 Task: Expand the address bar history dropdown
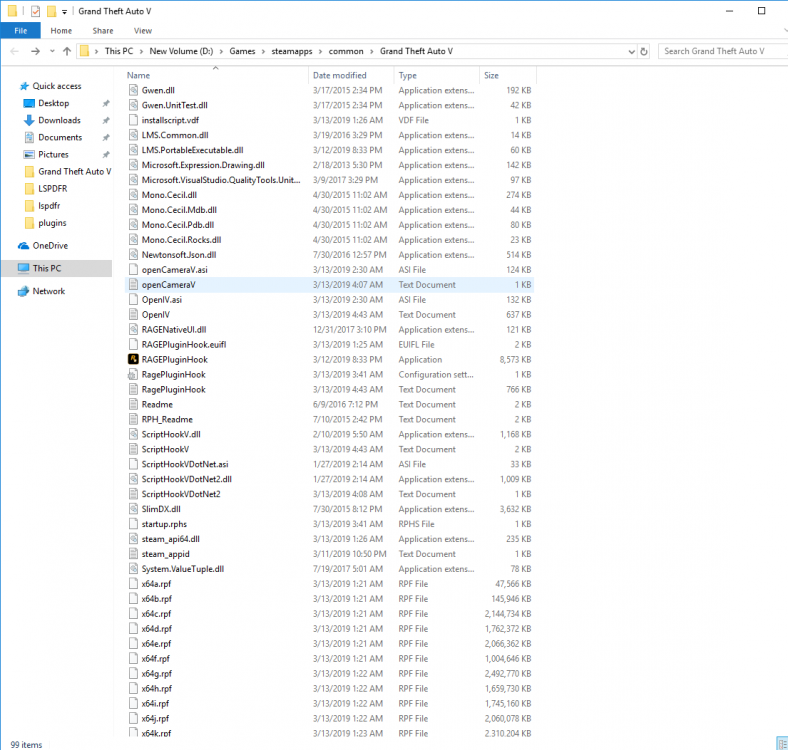632,51
